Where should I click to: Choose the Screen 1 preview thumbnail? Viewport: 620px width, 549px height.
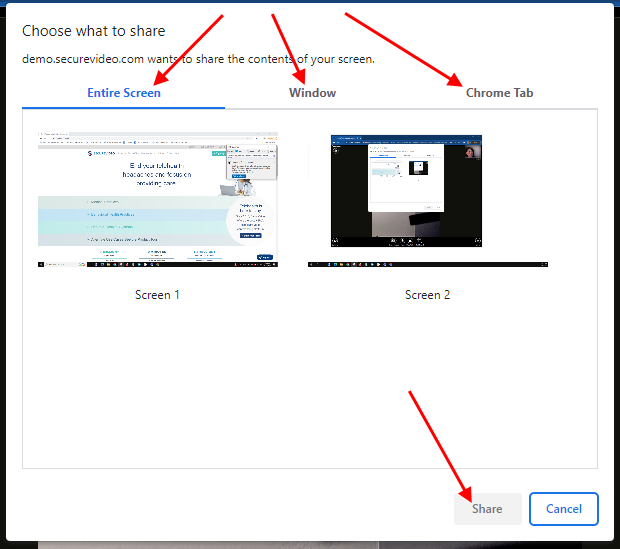158,199
